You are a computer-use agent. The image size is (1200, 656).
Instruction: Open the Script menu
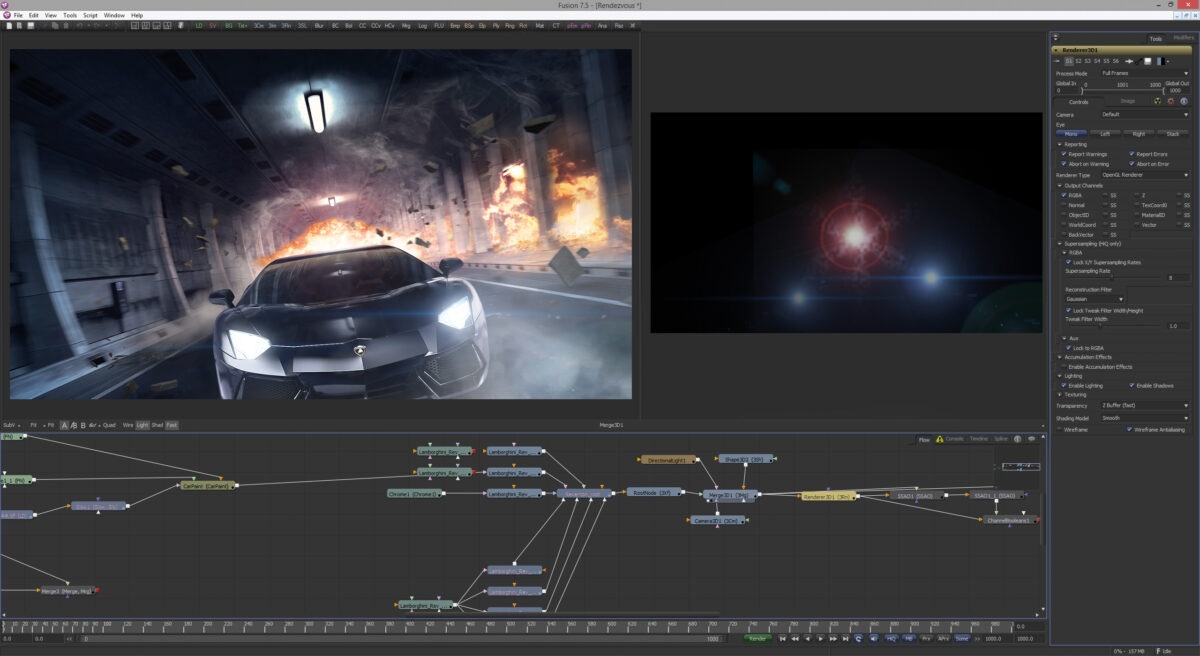point(90,16)
